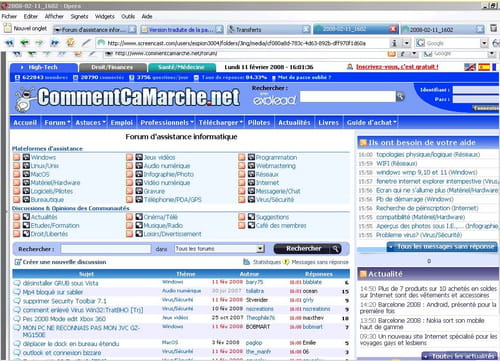
Task: Open the page info icon beside address bar
Action: click(394, 43)
